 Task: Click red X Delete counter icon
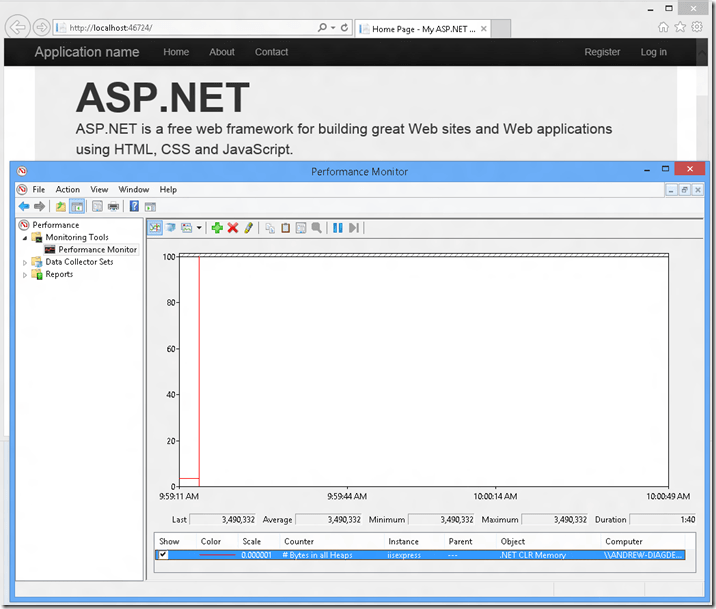click(233, 228)
